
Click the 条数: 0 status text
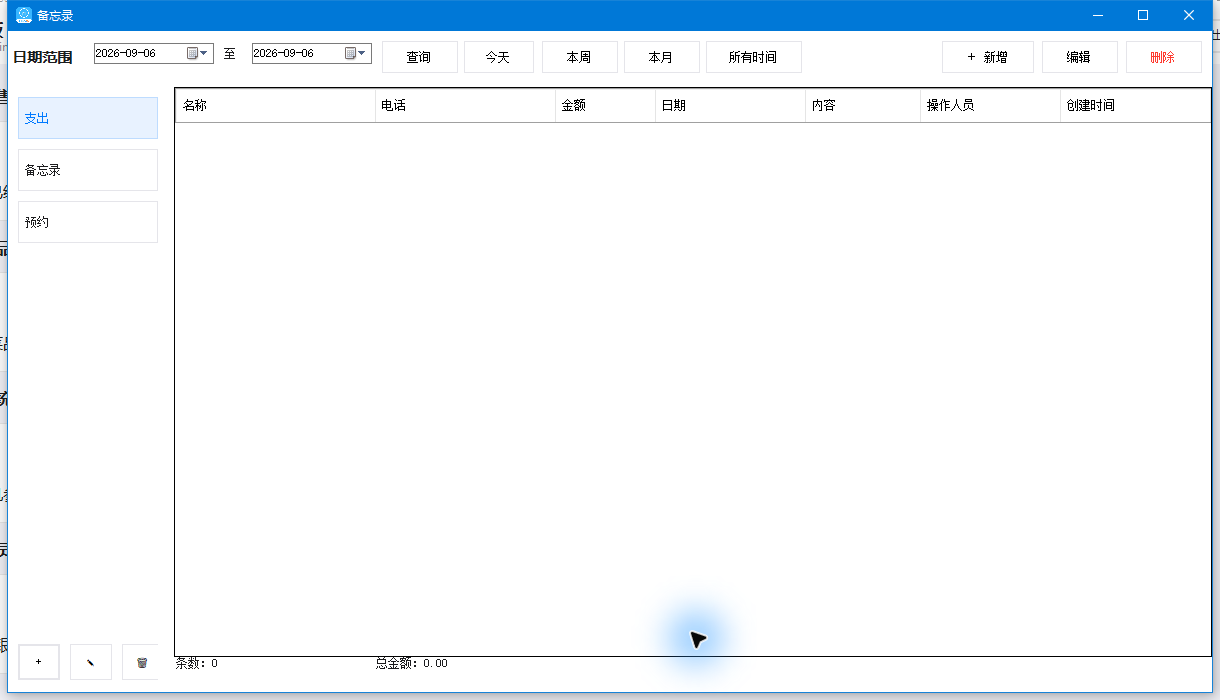(x=197, y=663)
